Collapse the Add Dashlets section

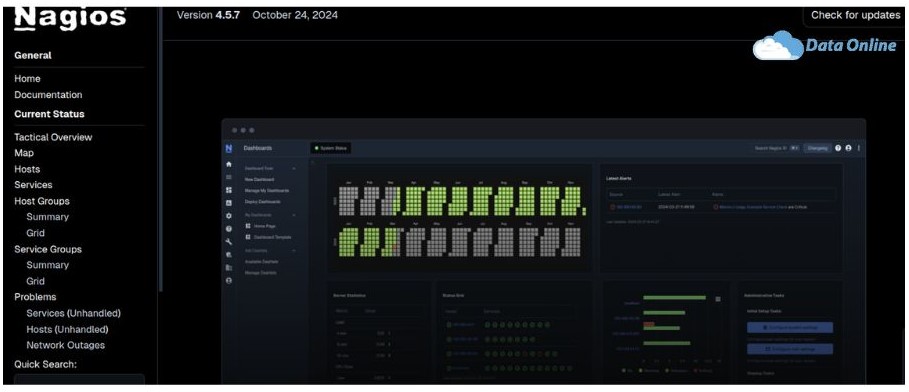tap(294, 251)
